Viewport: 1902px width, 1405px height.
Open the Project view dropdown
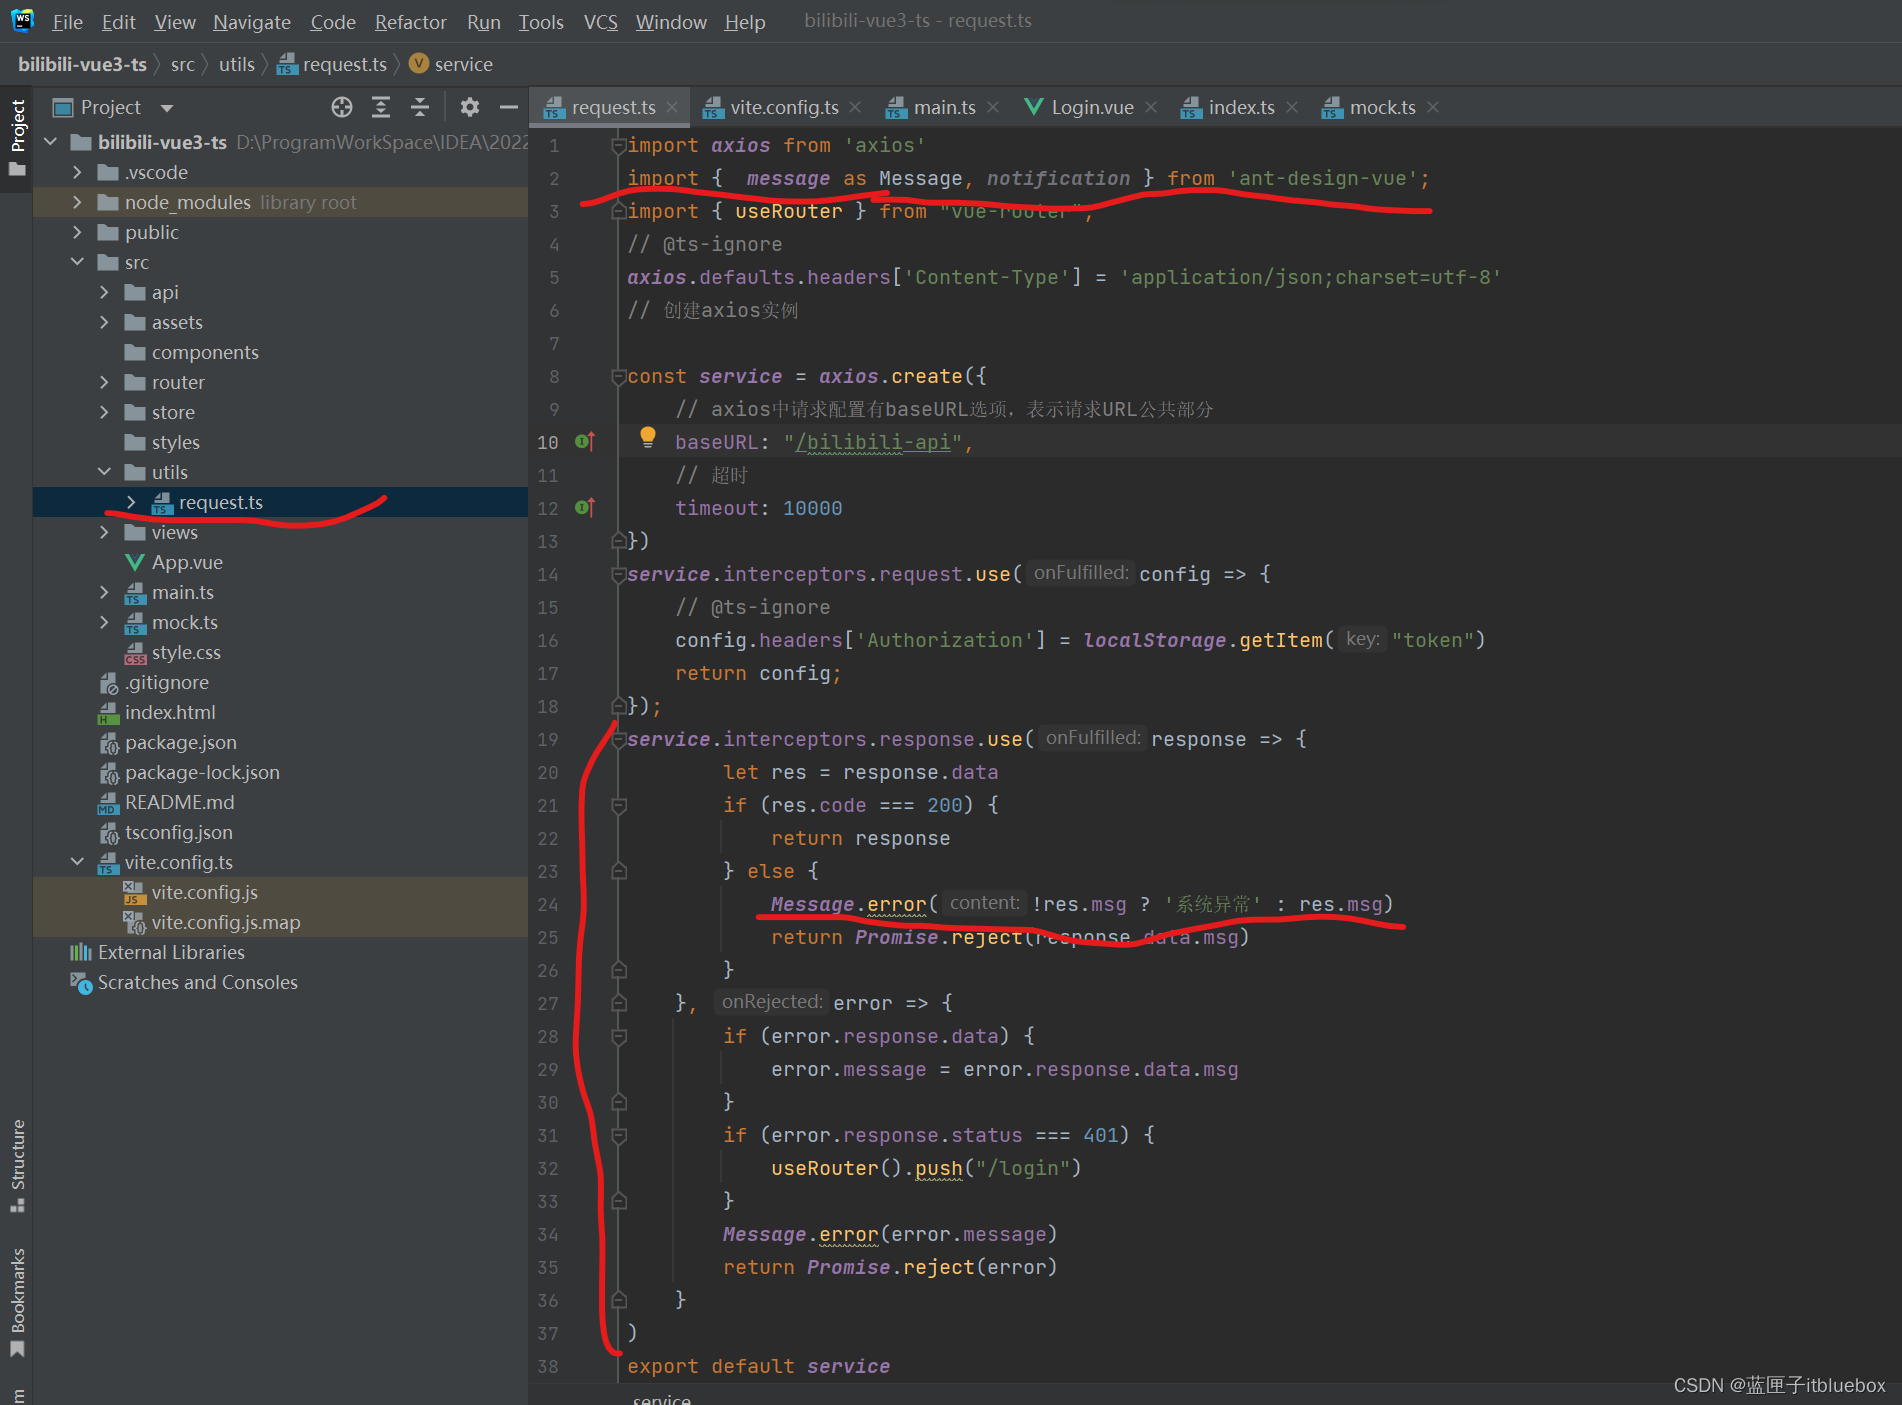click(x=167, y=108)
